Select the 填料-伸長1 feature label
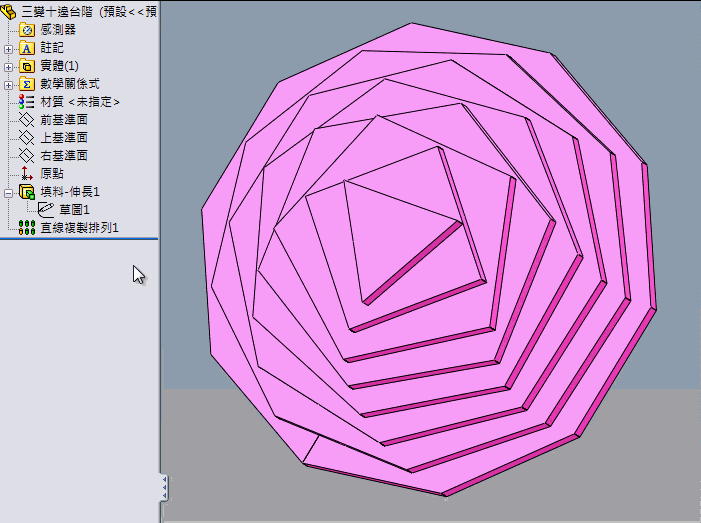The image size is (701, 523). (70, 191)
